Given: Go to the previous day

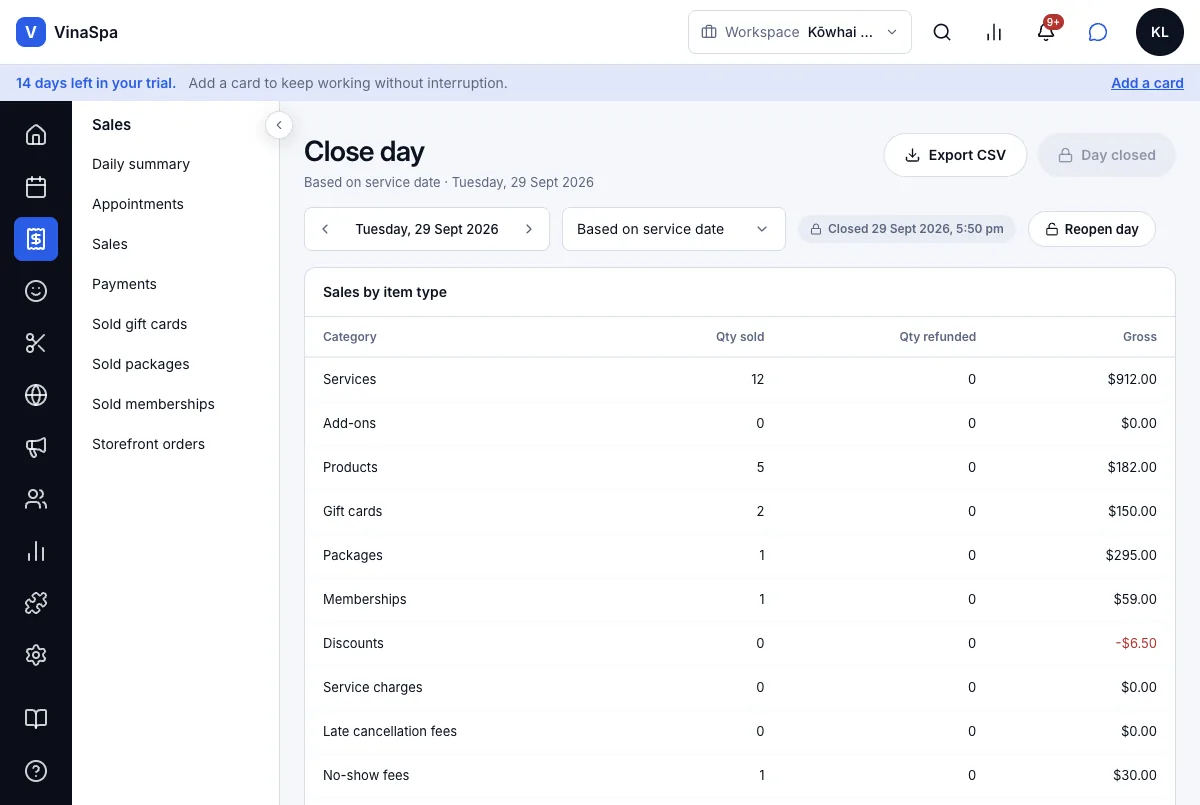Looking at the screenshot, I should click(325, 229).
